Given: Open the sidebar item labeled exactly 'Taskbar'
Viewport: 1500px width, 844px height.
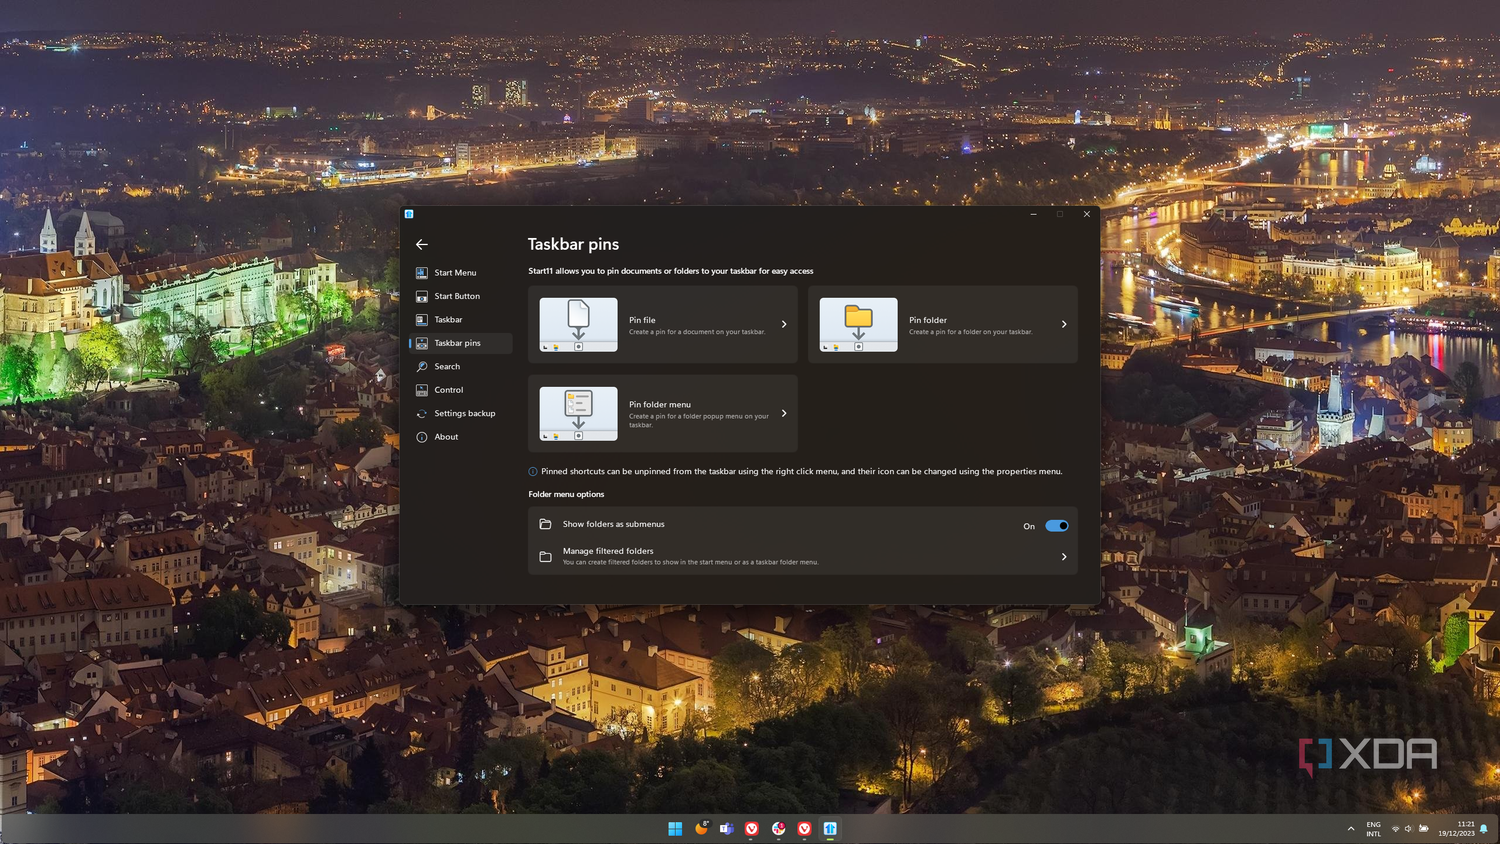Looking at the screenshot, I should pos(461,320).
